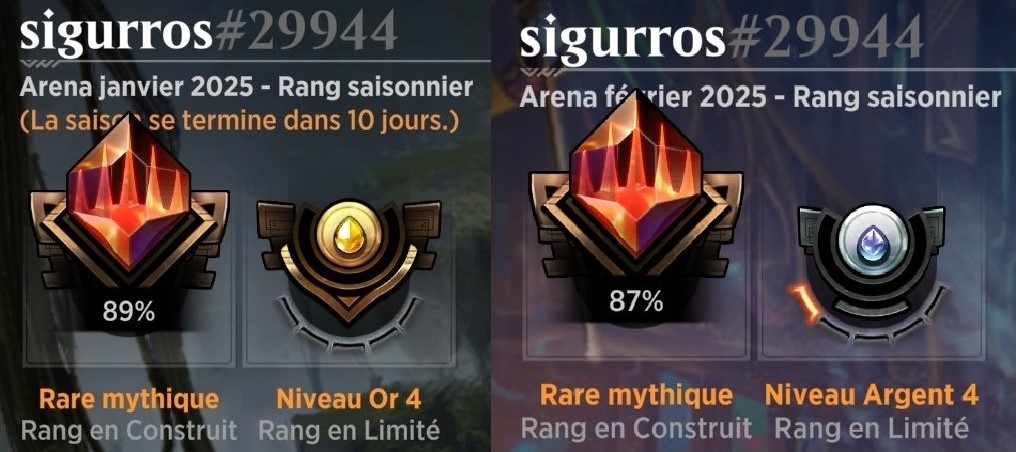Click the January Mythic rank gem icon
Image resolution: width=1016 pixels, height=452 pixels.
[129, 192]
